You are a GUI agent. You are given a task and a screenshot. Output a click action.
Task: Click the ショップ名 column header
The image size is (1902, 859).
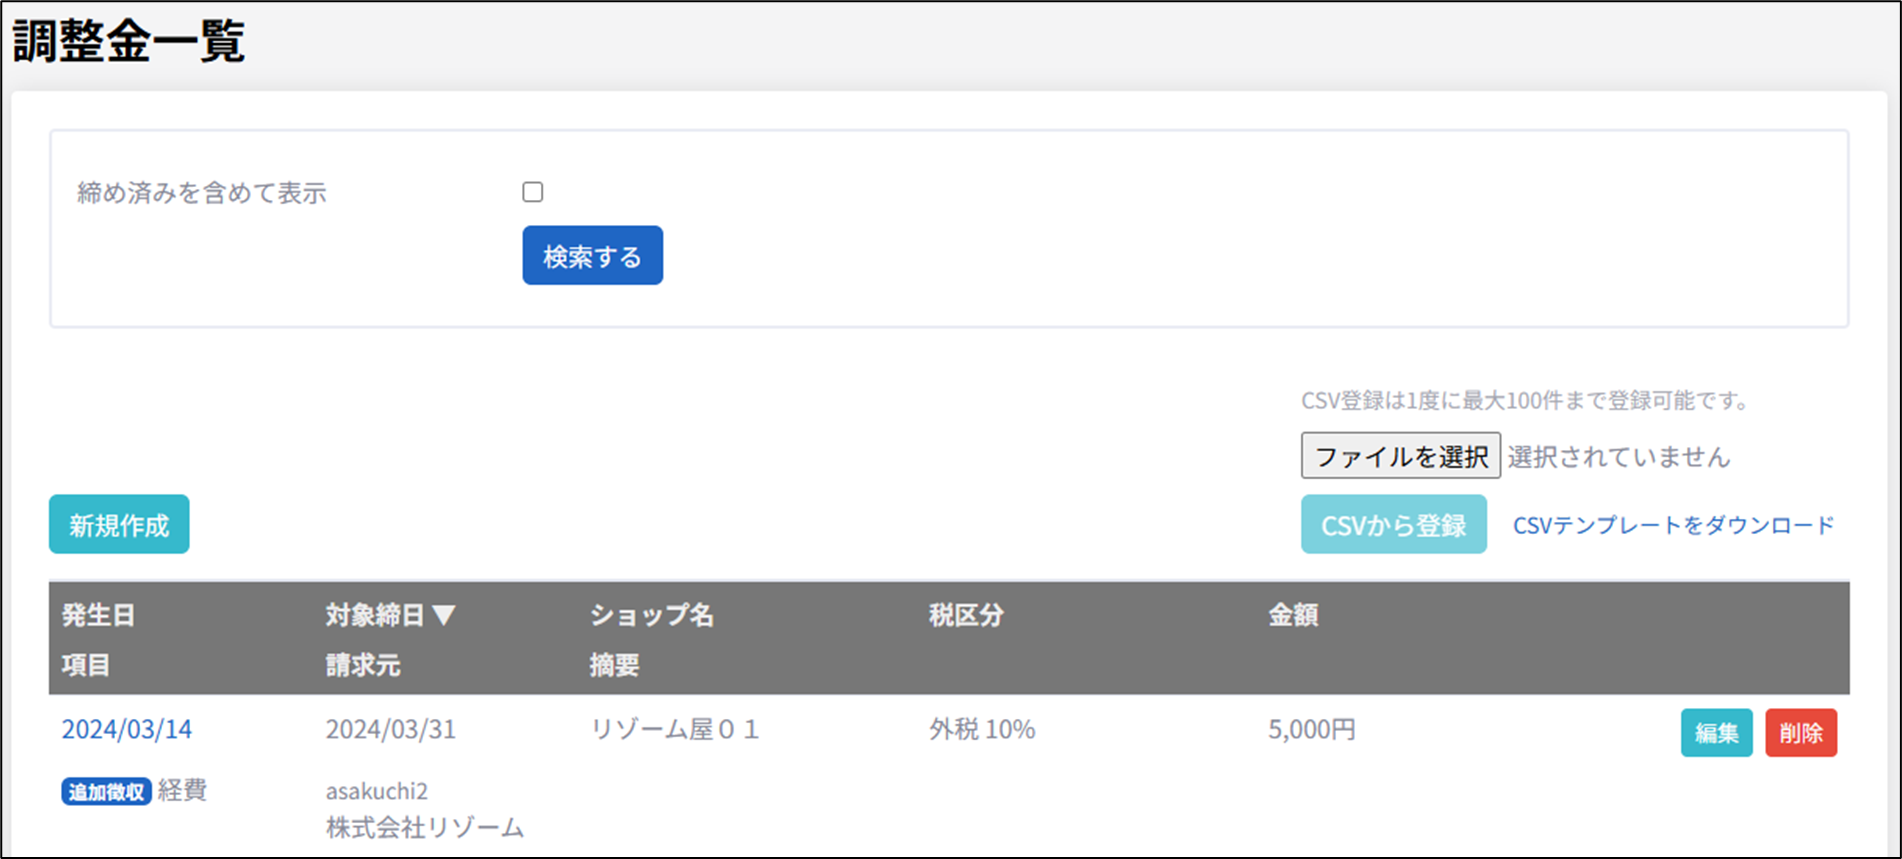(x=651, y=615)
